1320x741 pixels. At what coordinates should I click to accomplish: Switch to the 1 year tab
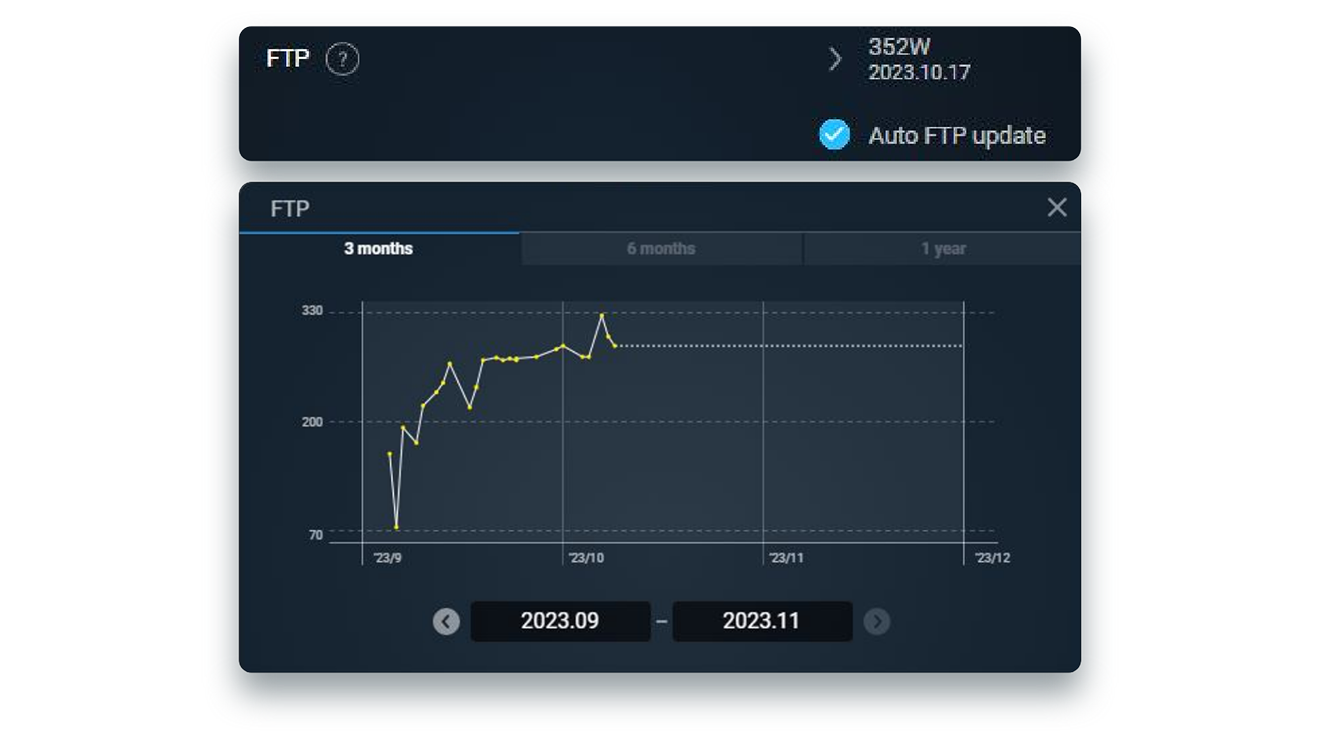click(943, 249)
